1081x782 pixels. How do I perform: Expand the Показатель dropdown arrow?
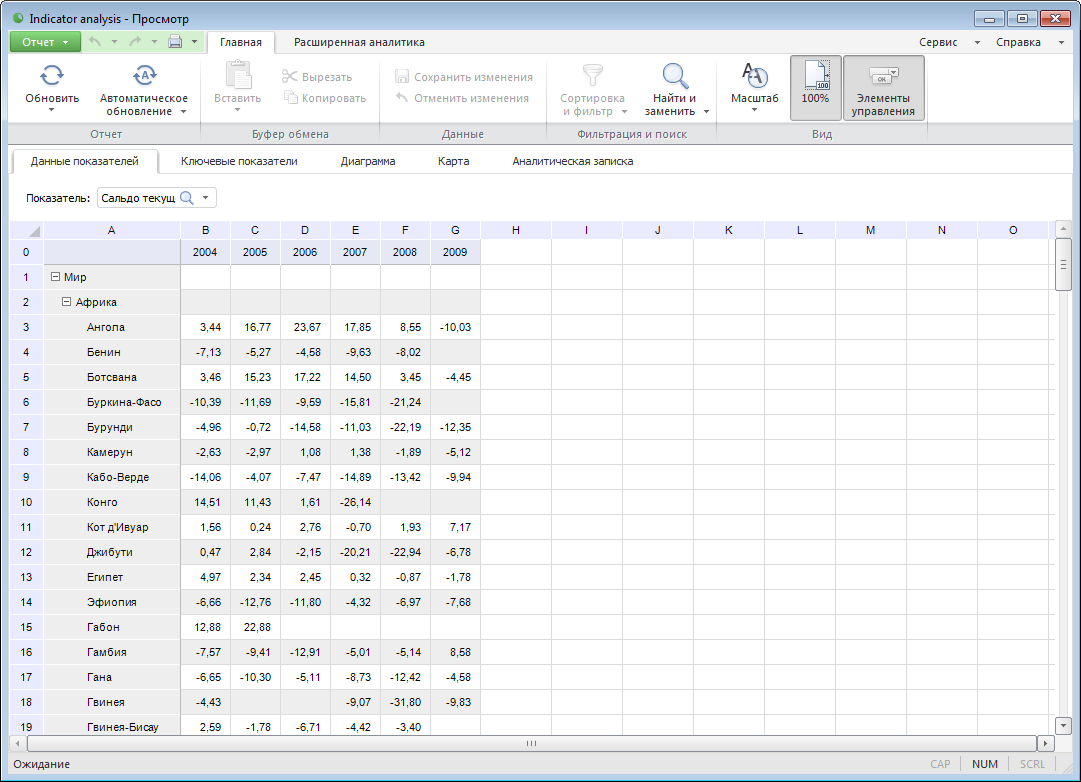point(206,198)
